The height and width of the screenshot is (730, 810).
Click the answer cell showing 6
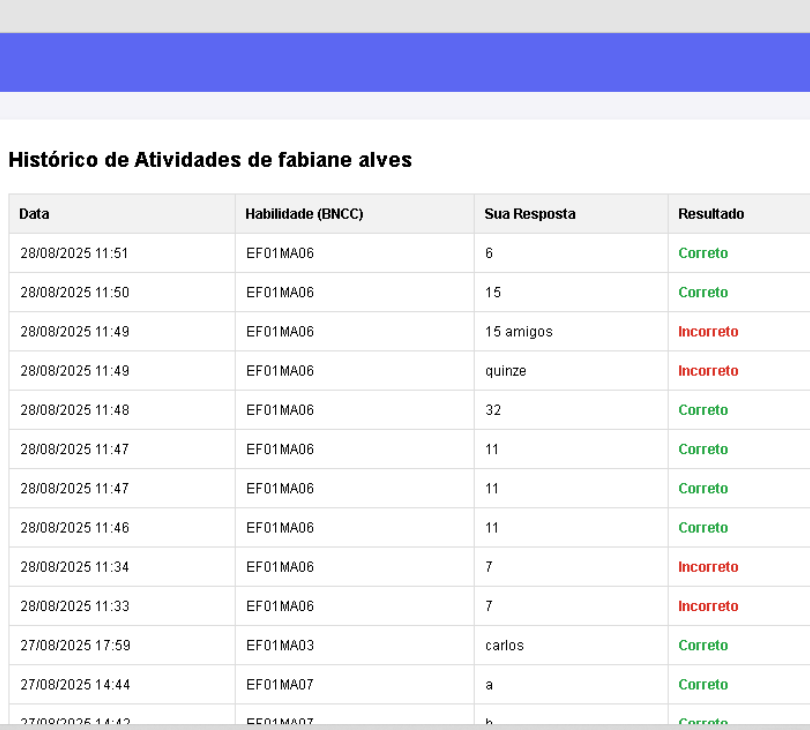pyautogui.click(x=489, y=254)
